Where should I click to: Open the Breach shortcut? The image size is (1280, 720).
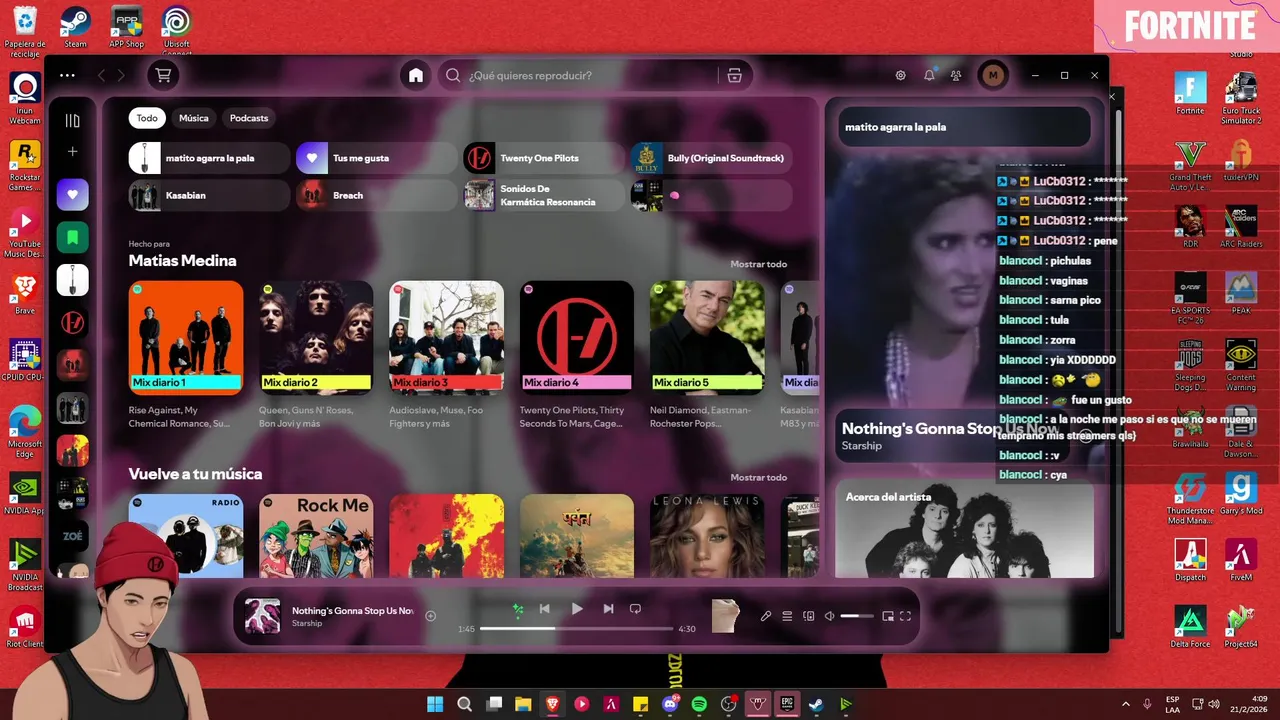376,195
